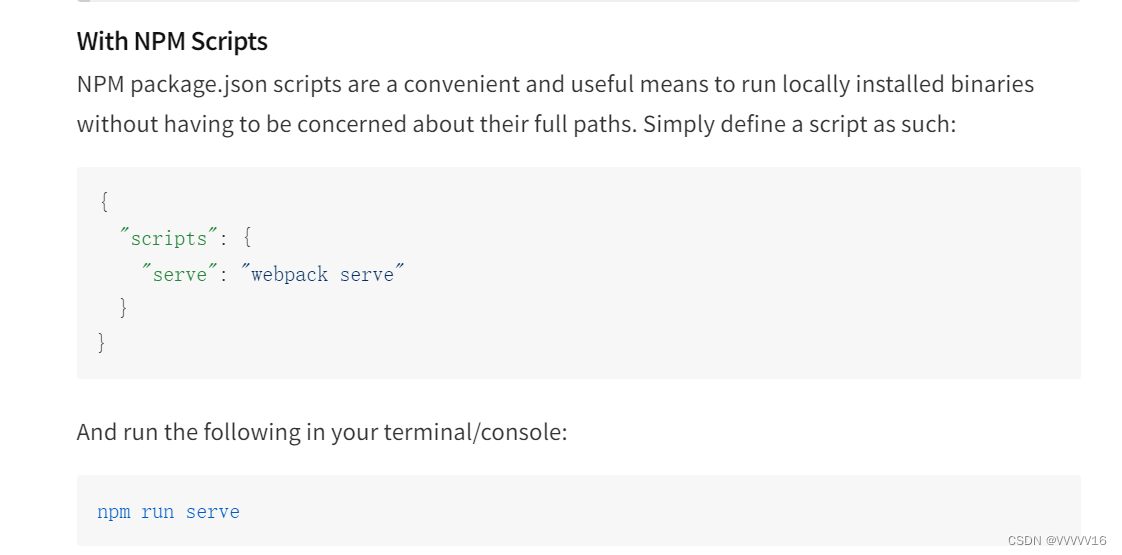Select the "serve" key in the JSON code
The image size is (1122, 555).
point(180,273)
